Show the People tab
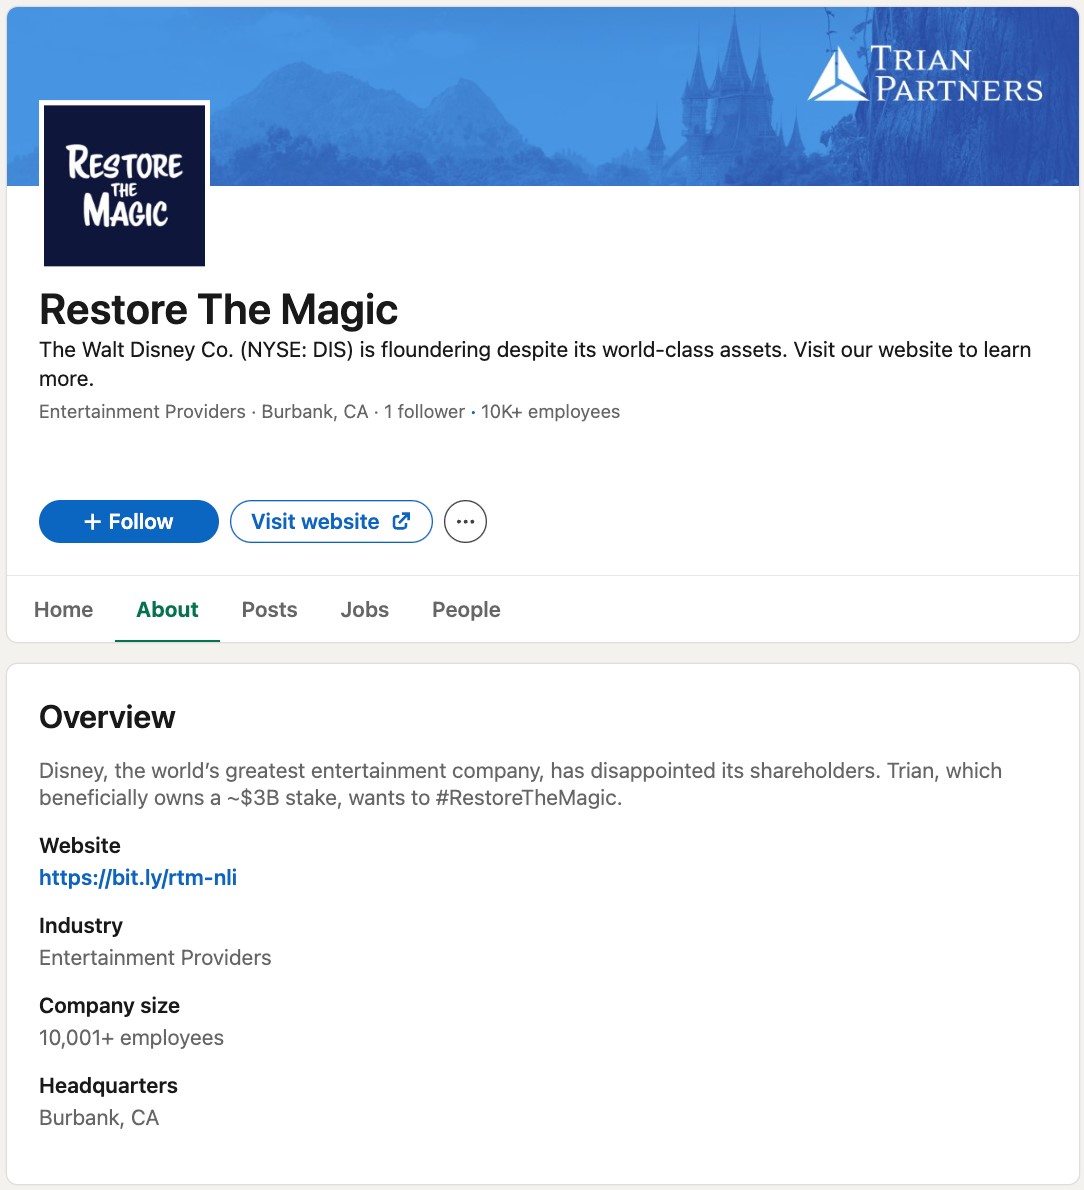This screenshot has width=1084, height=1190. click(x=466, y=610)
